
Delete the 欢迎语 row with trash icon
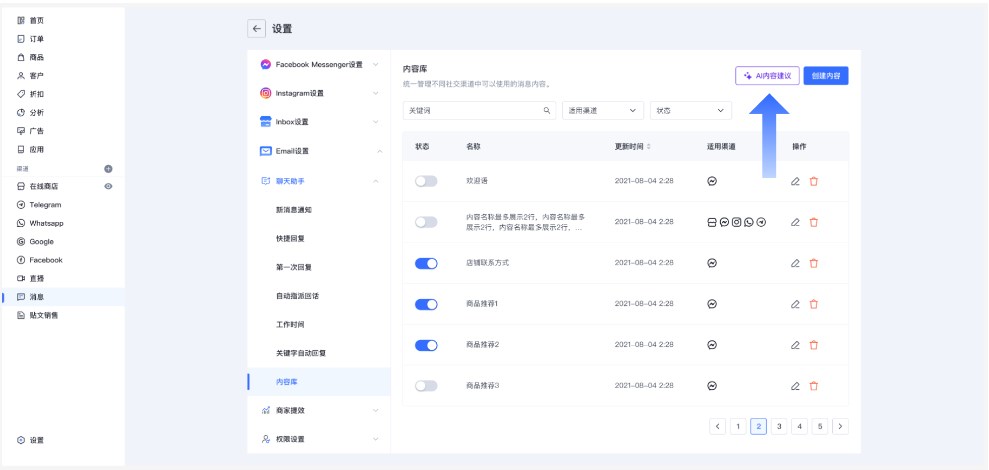click(x=814, y=181)
